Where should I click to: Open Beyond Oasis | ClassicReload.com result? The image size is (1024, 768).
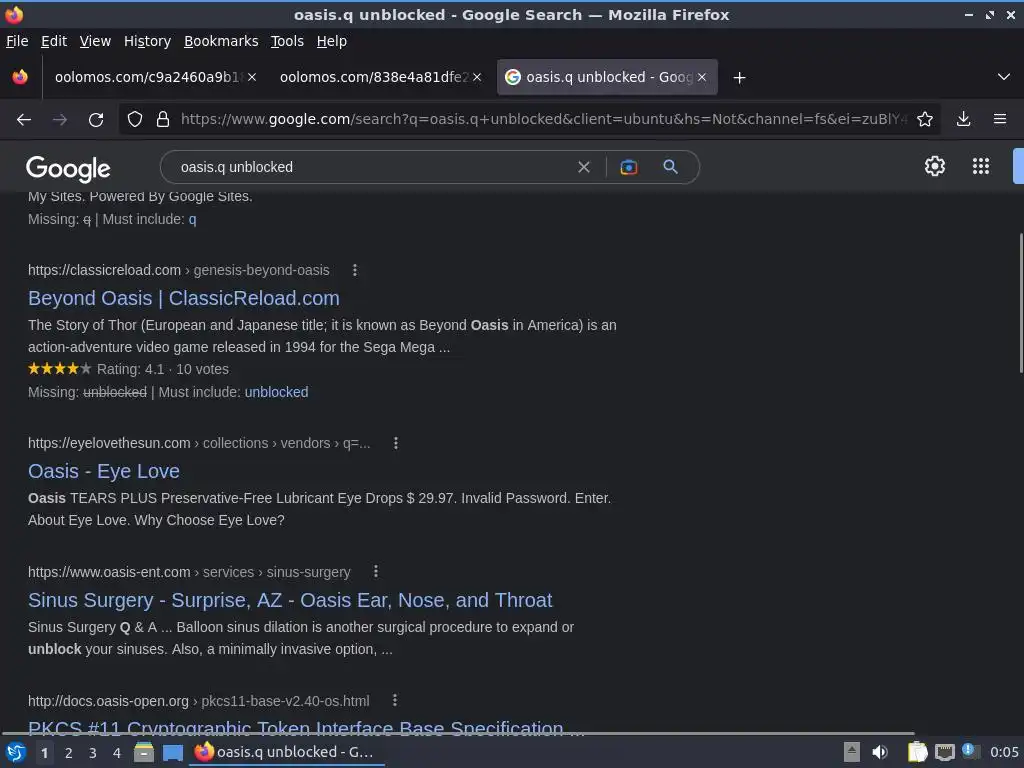[184, 298]
